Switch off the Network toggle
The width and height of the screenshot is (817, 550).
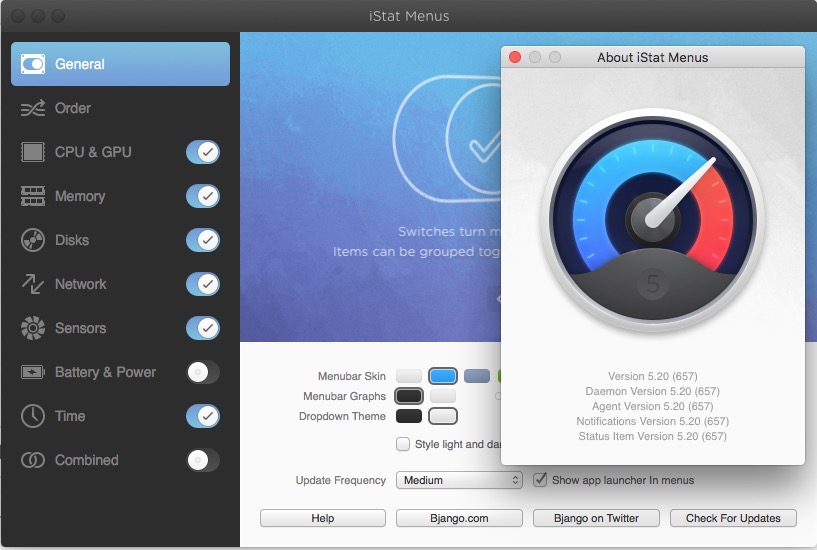[203, 284]
